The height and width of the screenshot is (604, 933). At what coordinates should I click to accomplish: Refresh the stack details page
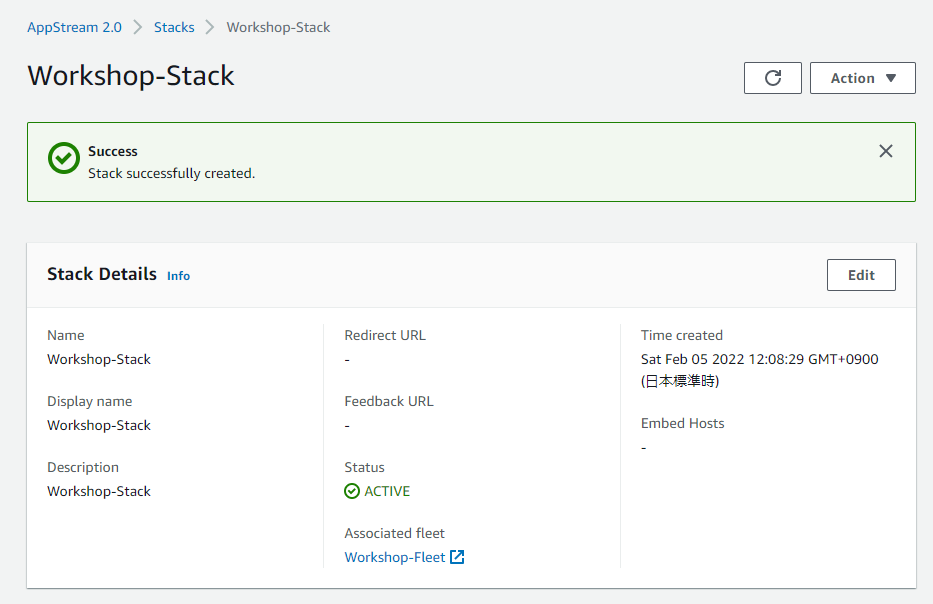[772, 78]
